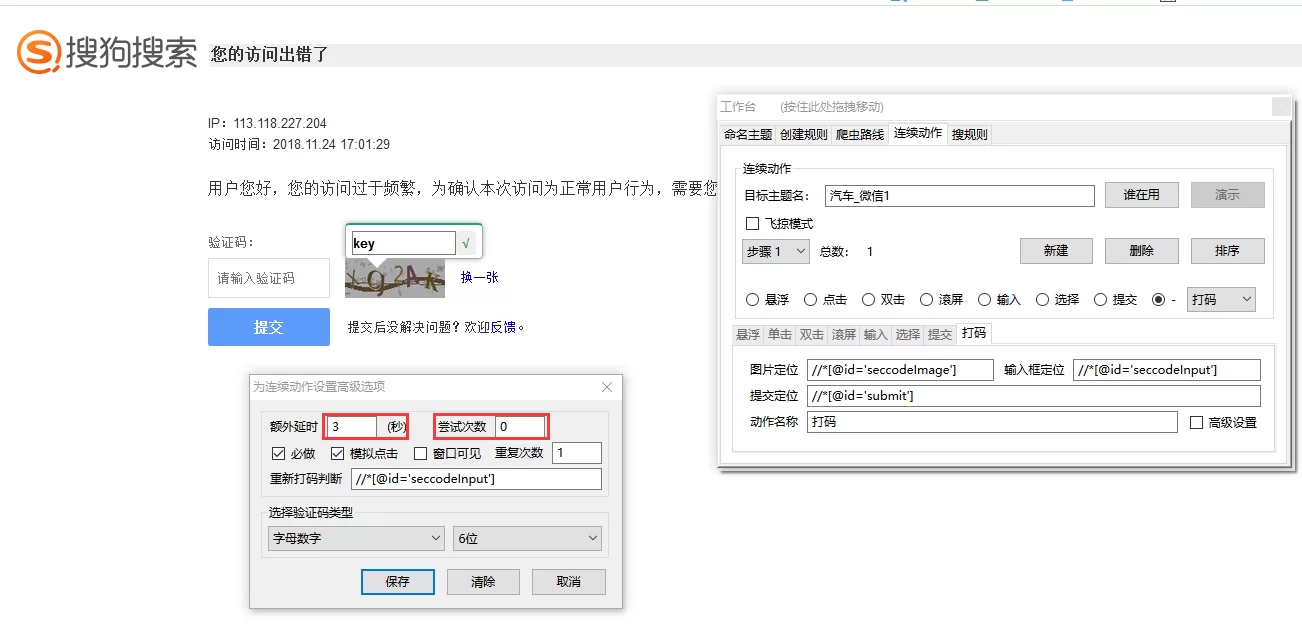Uncheck the 模拟点击 checkbox
Image resolution: width=1302 pixels, height=631 pixels.
point(338,453)
